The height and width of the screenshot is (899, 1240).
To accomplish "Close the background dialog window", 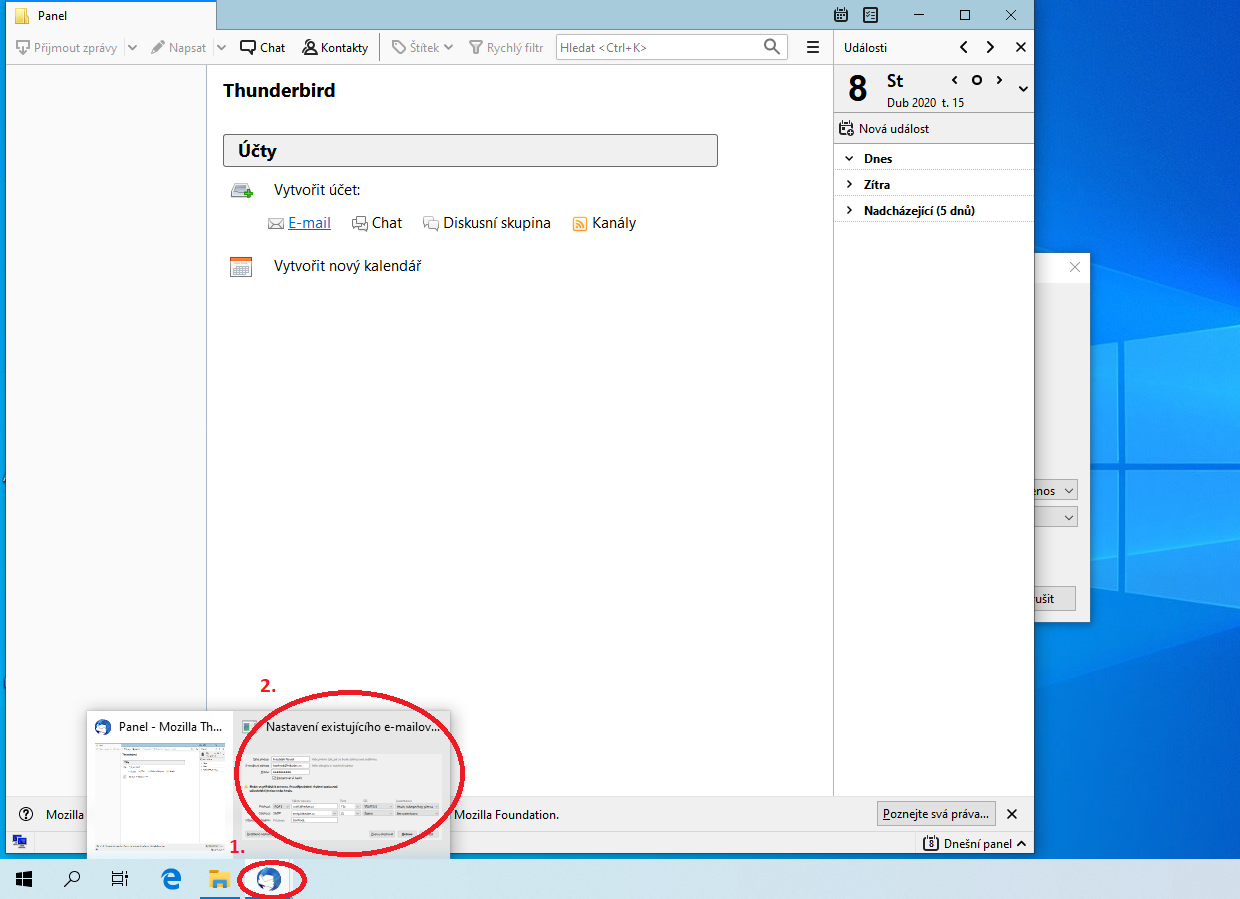I will tap(1075, 267).
